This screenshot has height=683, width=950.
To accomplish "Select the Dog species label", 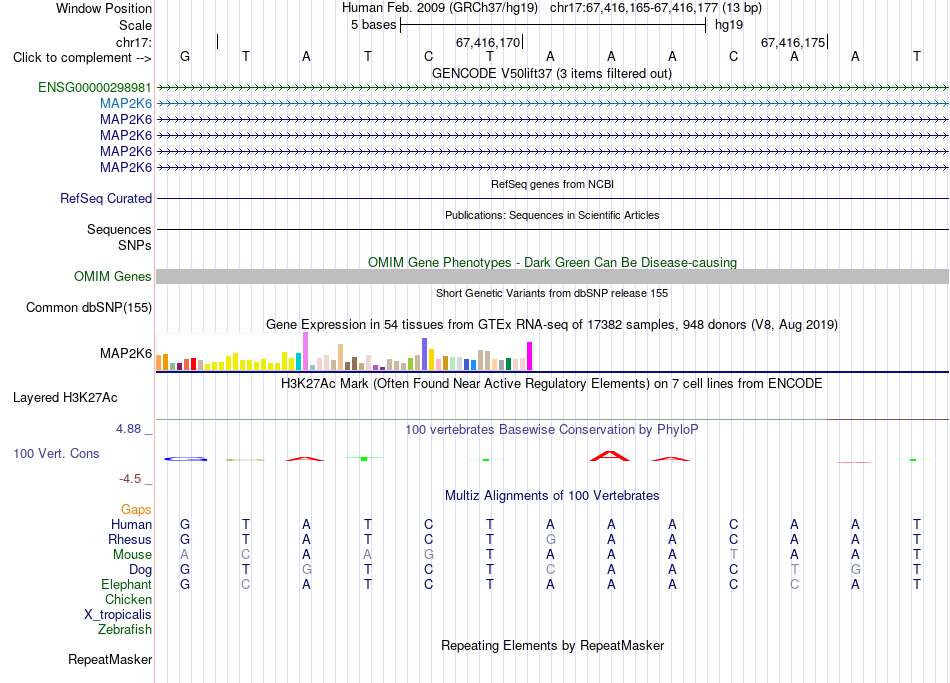I will tap(140, 570).
